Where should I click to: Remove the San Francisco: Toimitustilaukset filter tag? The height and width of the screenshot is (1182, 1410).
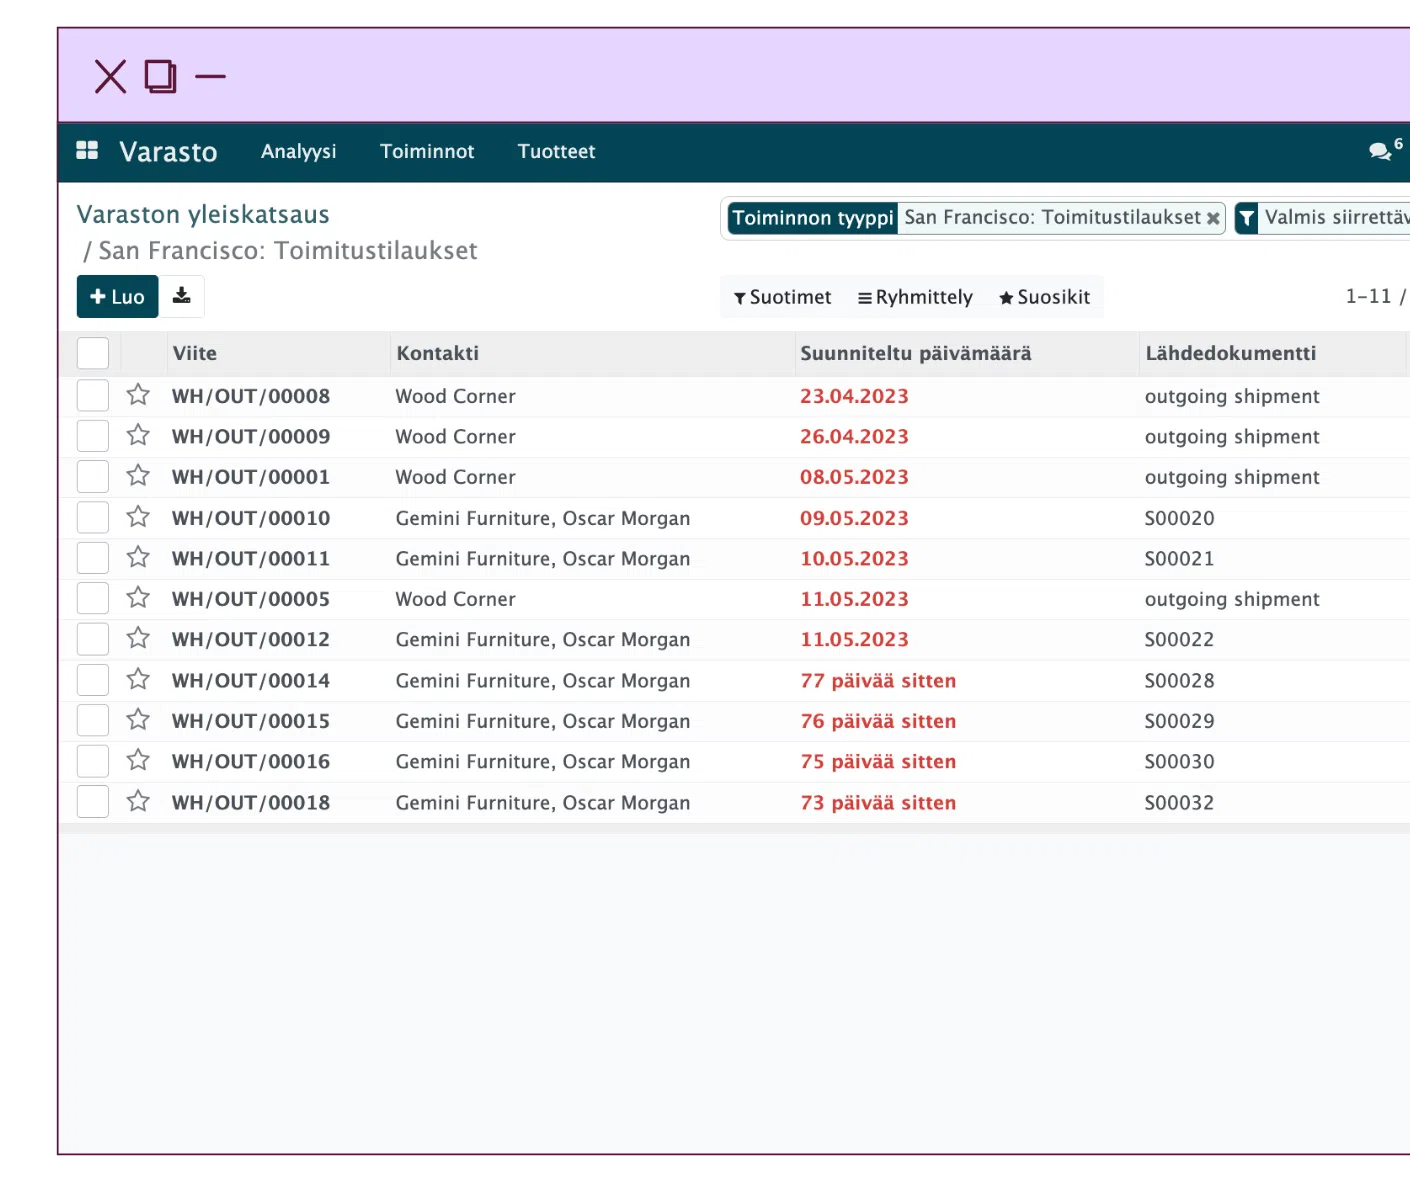(x=1213, y=218)
